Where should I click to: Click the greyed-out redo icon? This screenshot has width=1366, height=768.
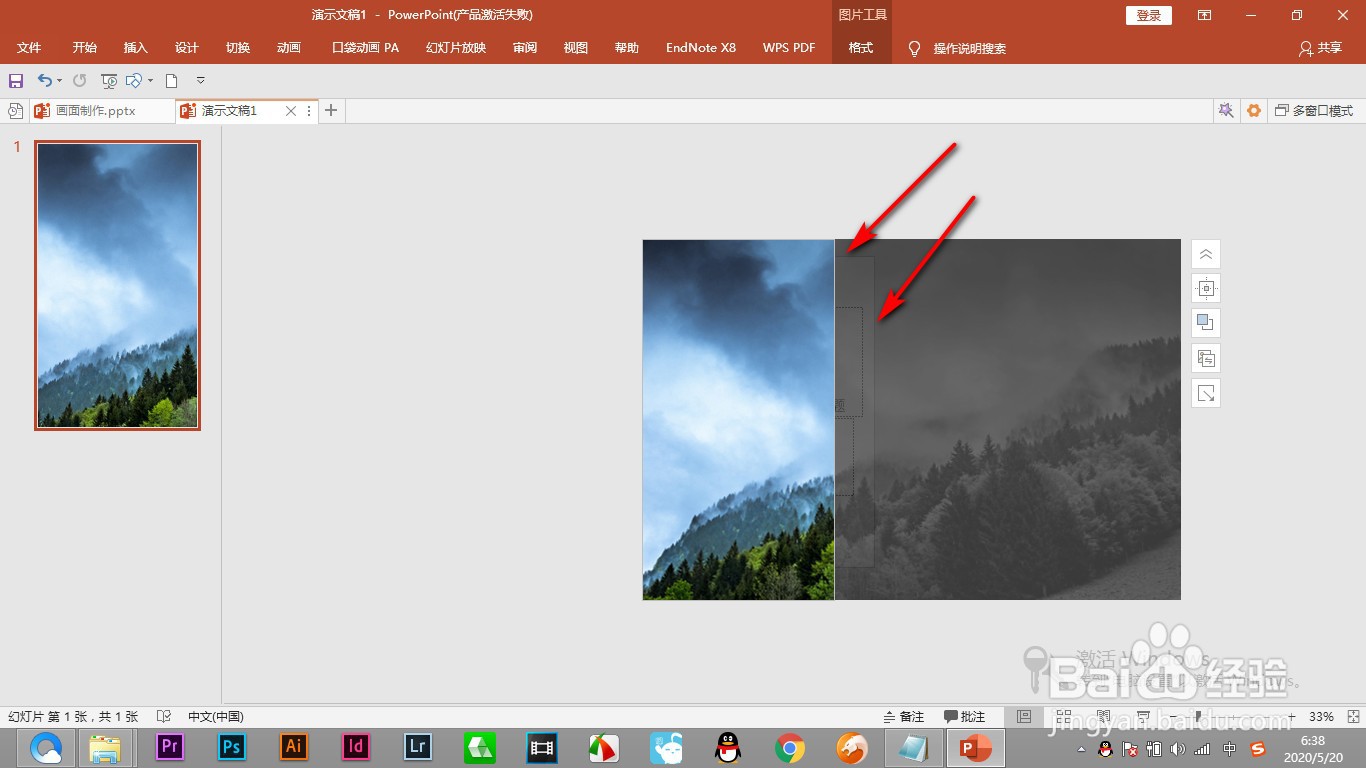tap(80, 81)
